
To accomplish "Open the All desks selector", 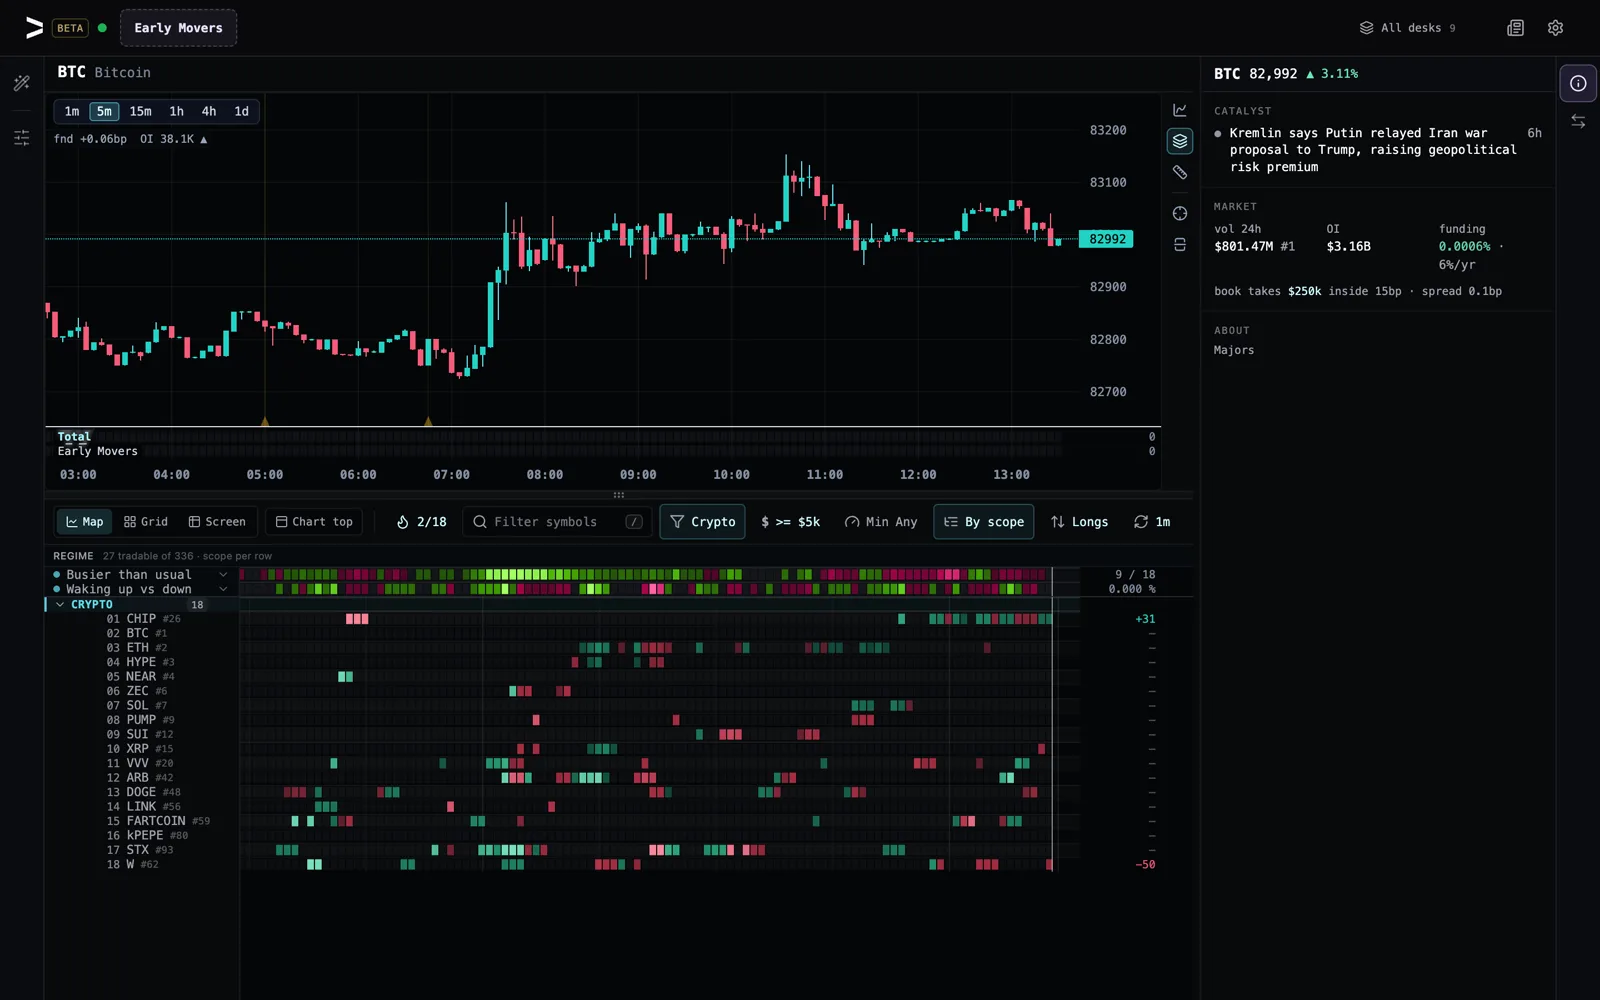I will pyautogui.click(x=1408, y=28).
